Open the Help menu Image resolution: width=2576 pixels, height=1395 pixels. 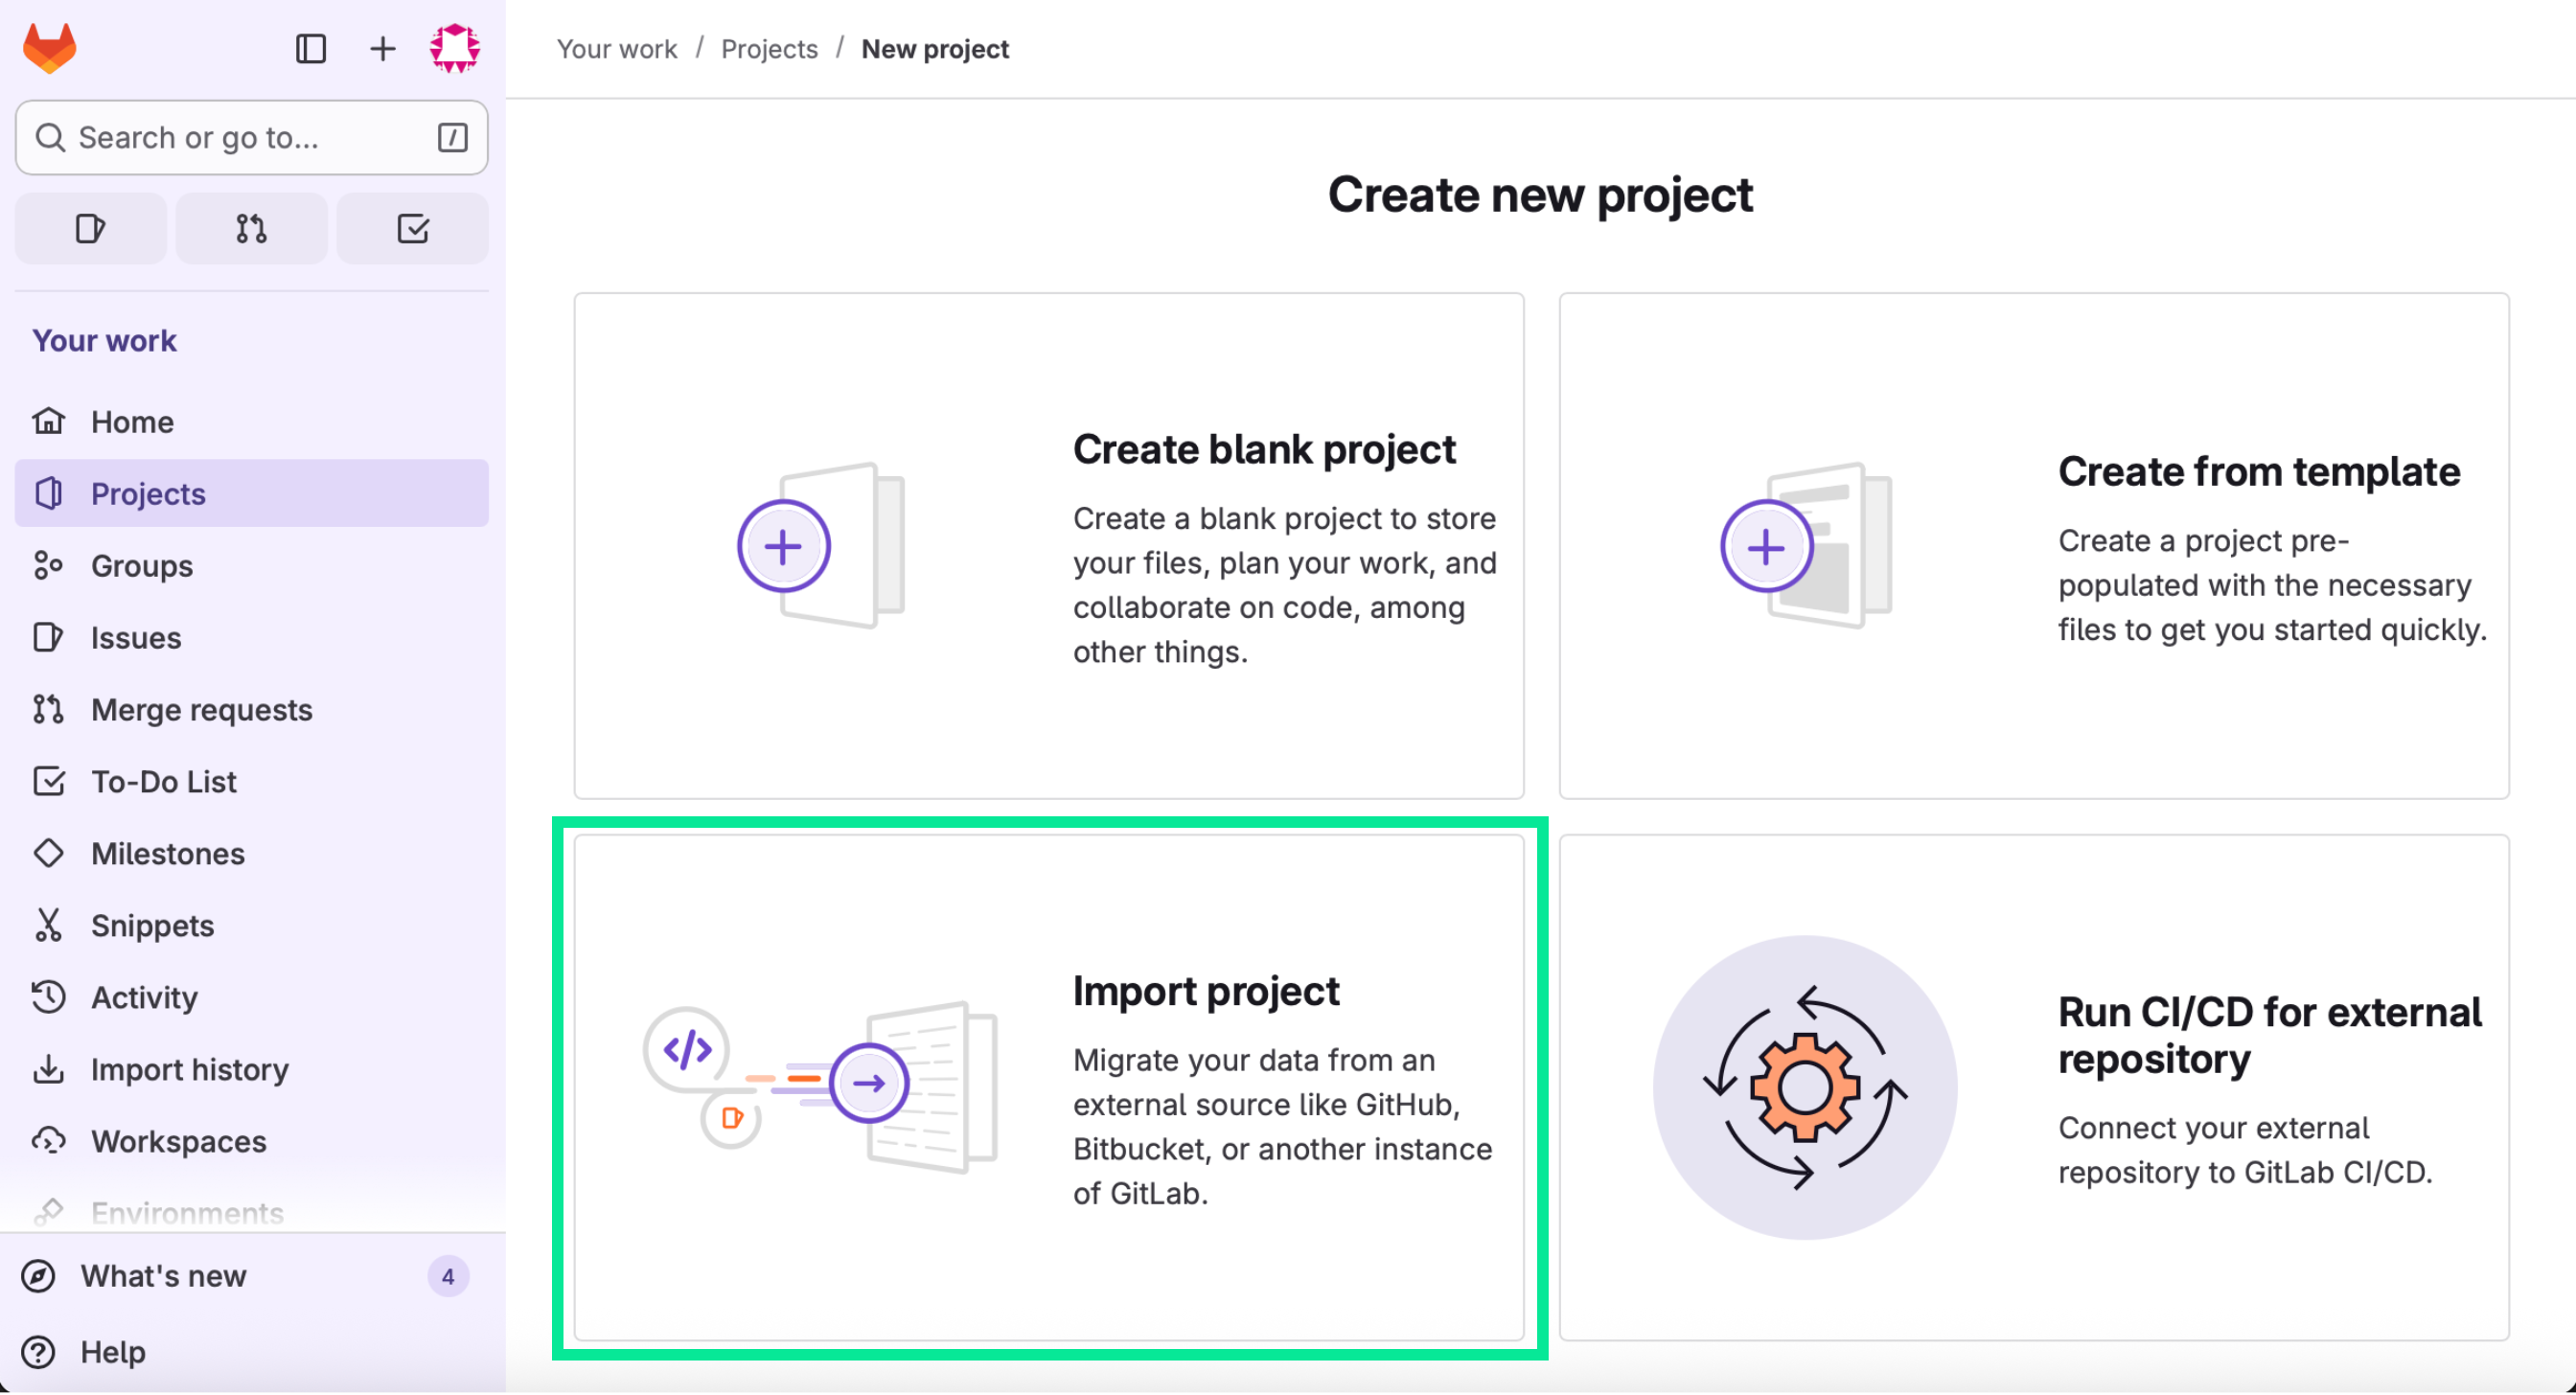pyautogui.click(x=112, y=1352)
